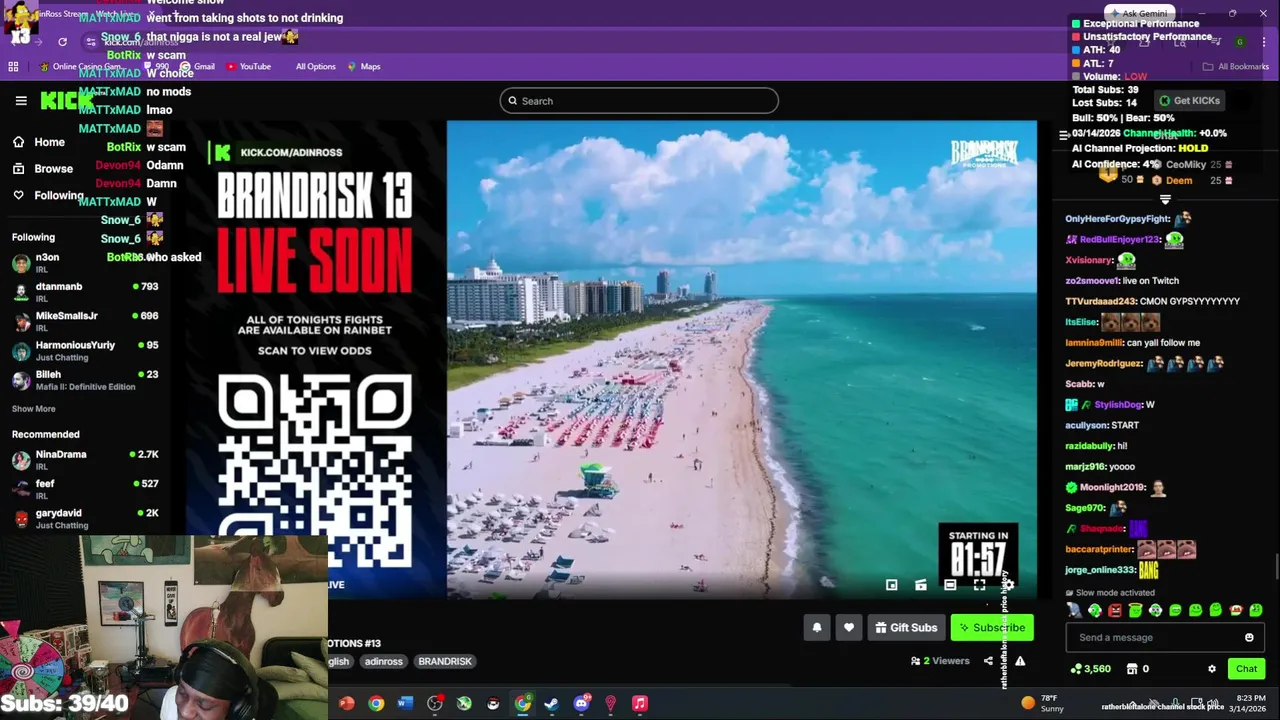Reload the page in Chrome

[x=62, y=42]
